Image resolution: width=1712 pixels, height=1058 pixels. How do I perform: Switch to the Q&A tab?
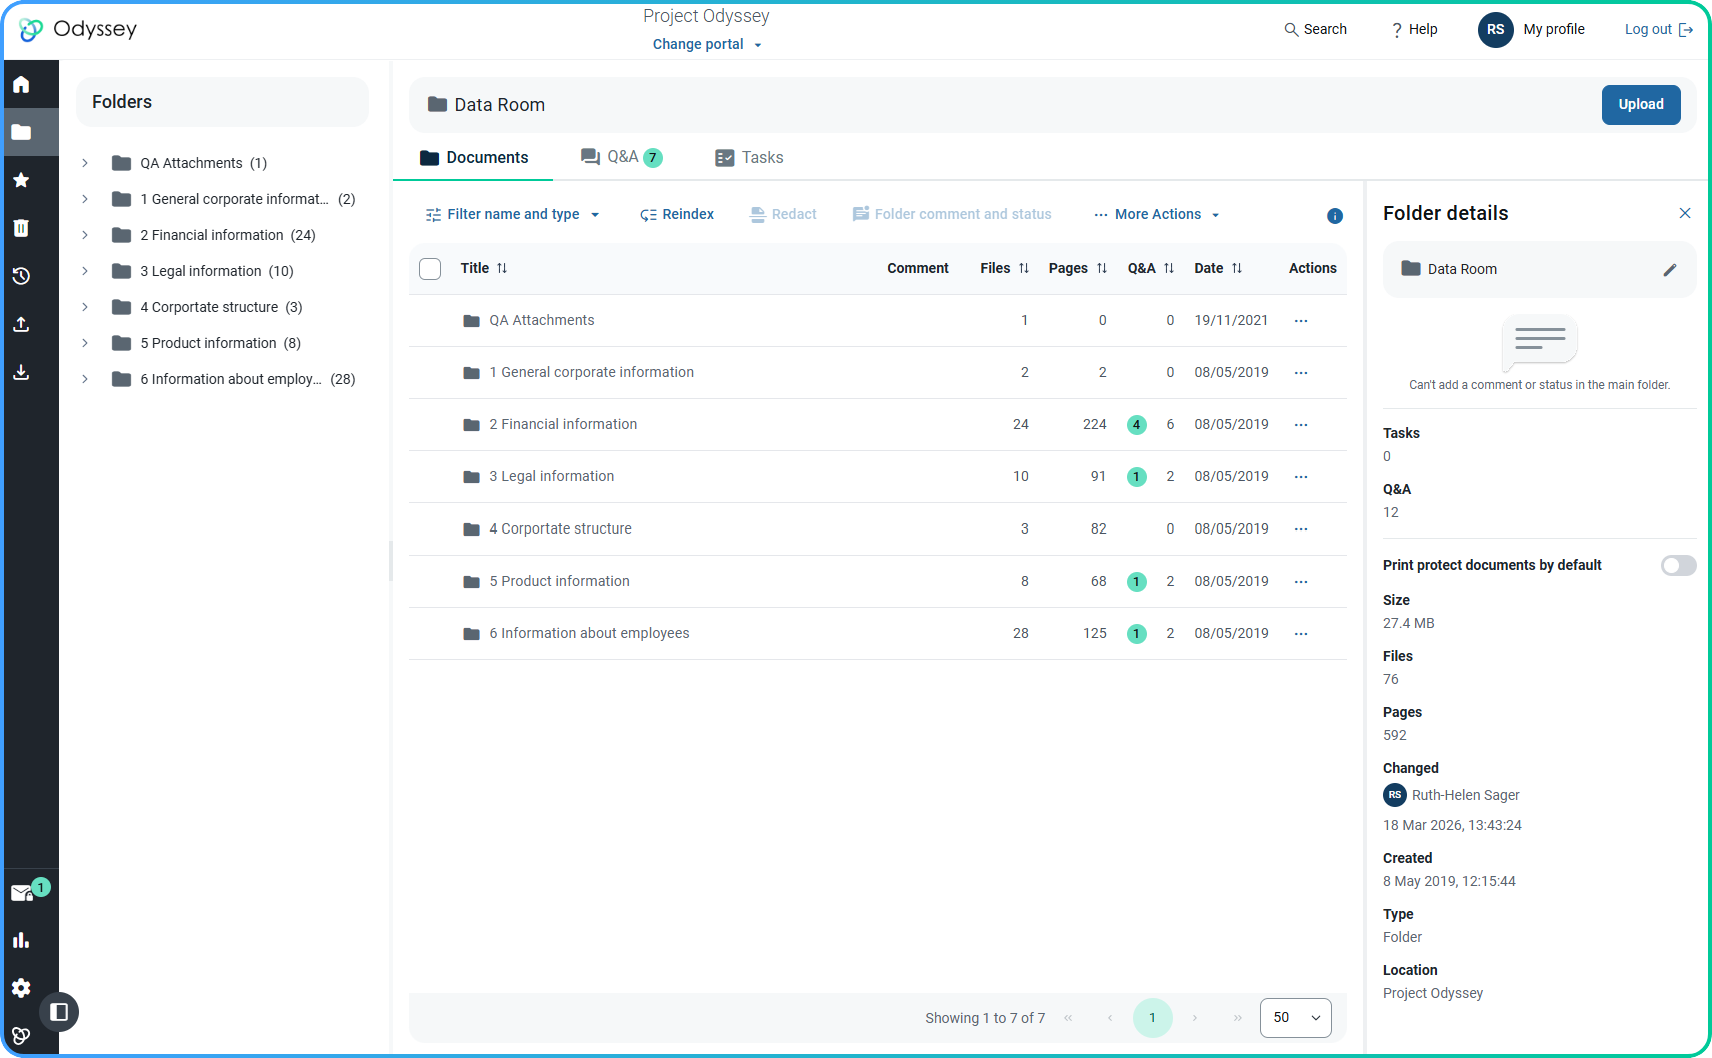pyautogui.click(x=621, y=157)
